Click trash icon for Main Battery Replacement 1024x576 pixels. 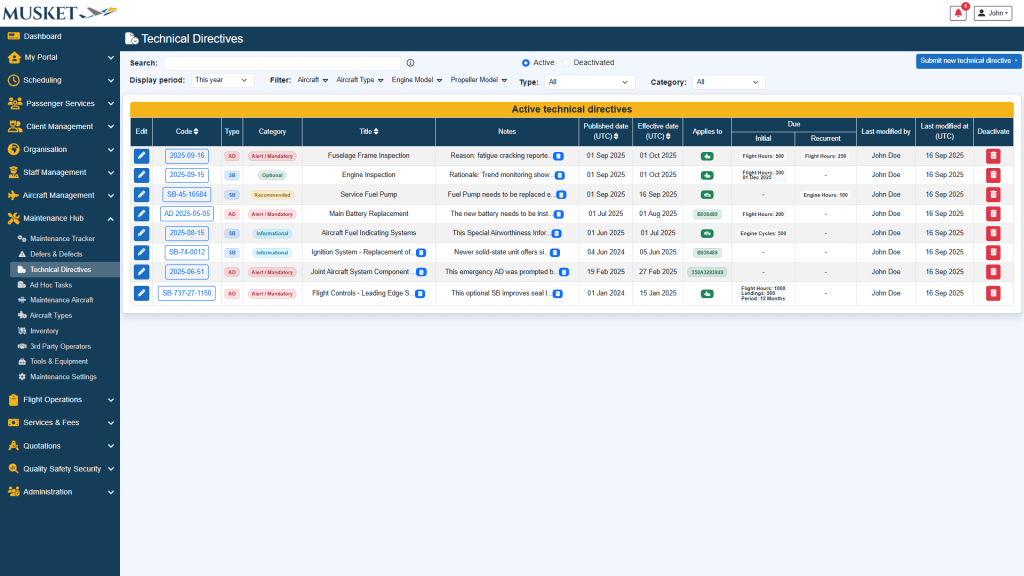pyautogui.click(x=993, y=214)
